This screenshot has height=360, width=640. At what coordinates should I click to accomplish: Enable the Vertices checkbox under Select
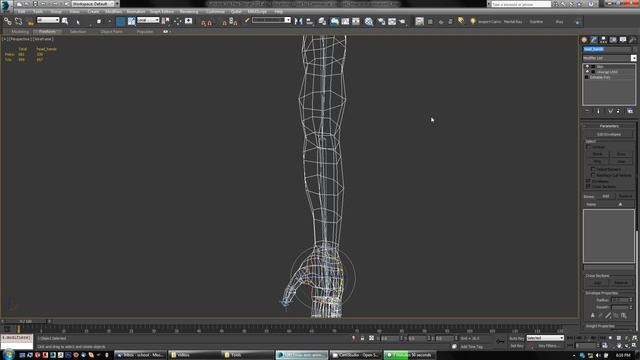(588, 147)
